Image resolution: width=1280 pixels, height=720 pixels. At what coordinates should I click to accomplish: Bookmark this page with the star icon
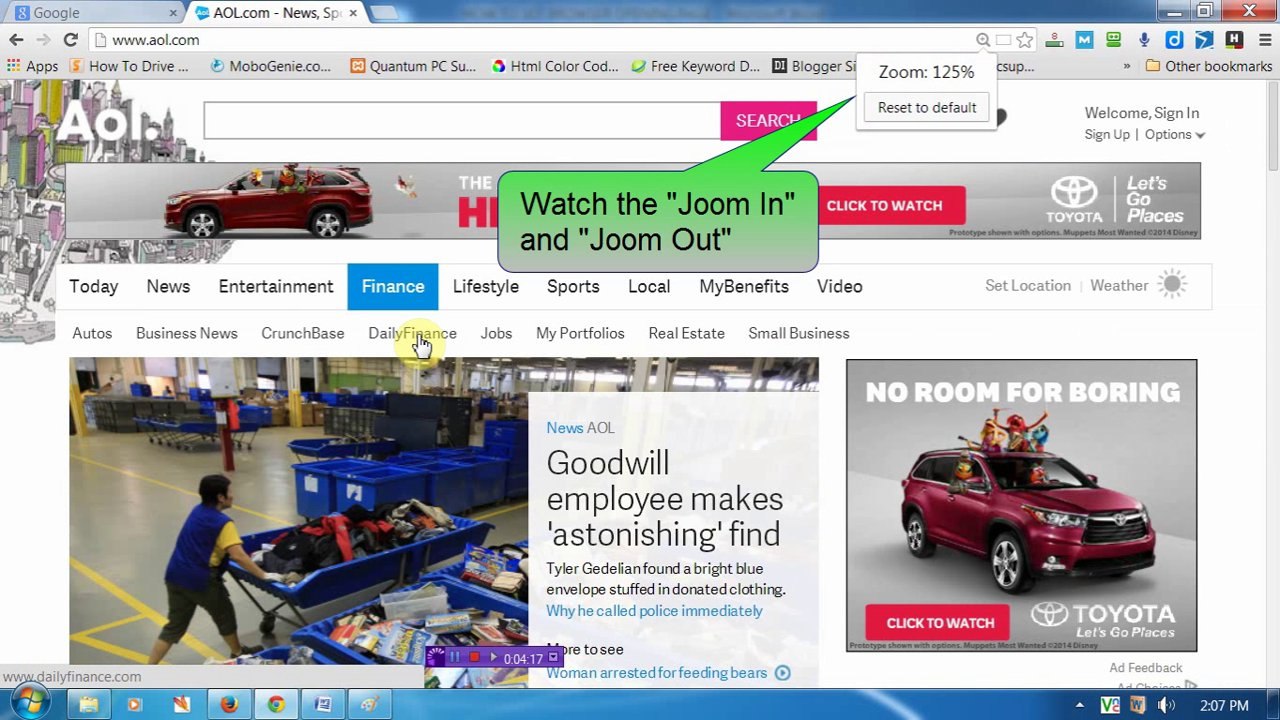1025,40
